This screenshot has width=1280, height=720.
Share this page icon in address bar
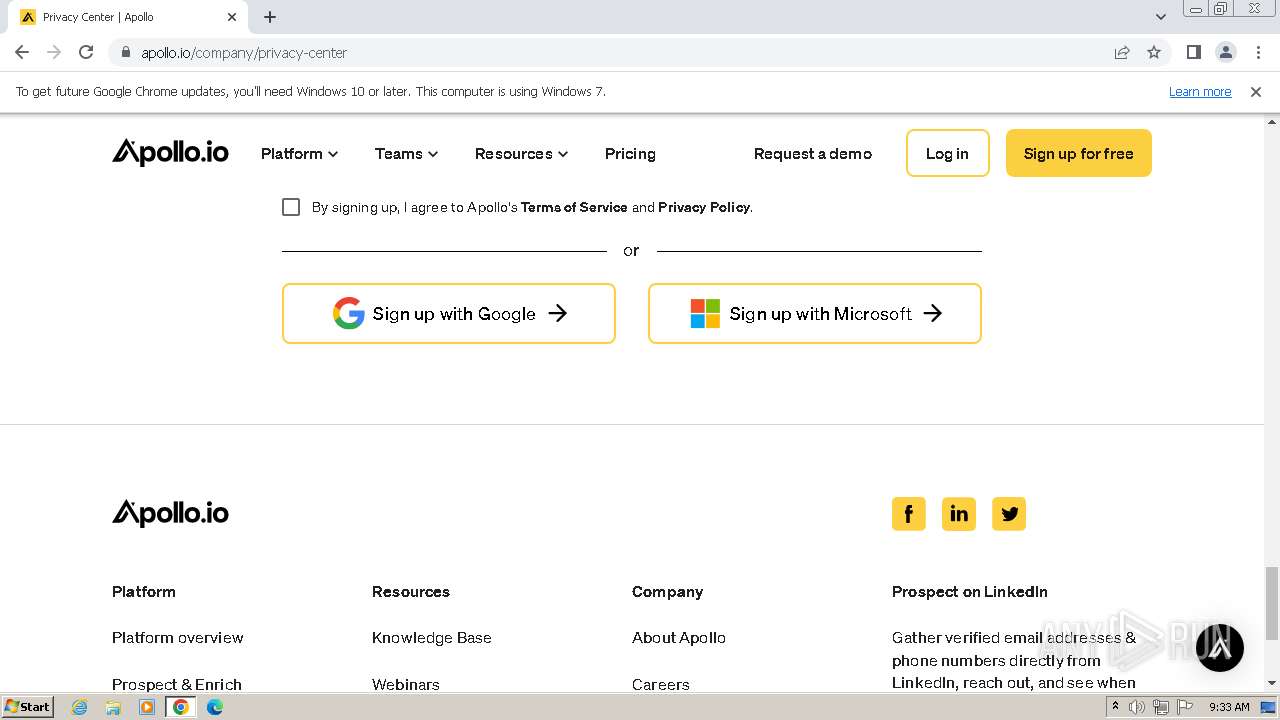point(1122,52)
